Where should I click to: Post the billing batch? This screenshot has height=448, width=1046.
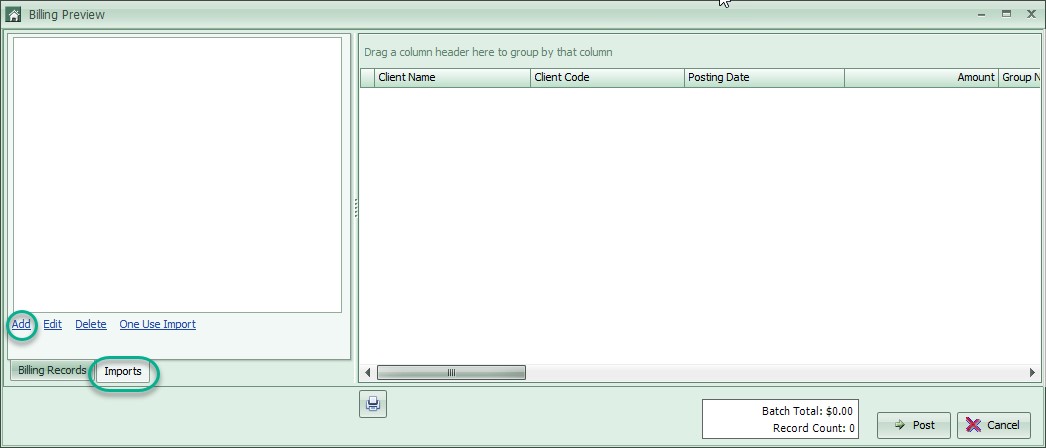[x=913, y=425]
